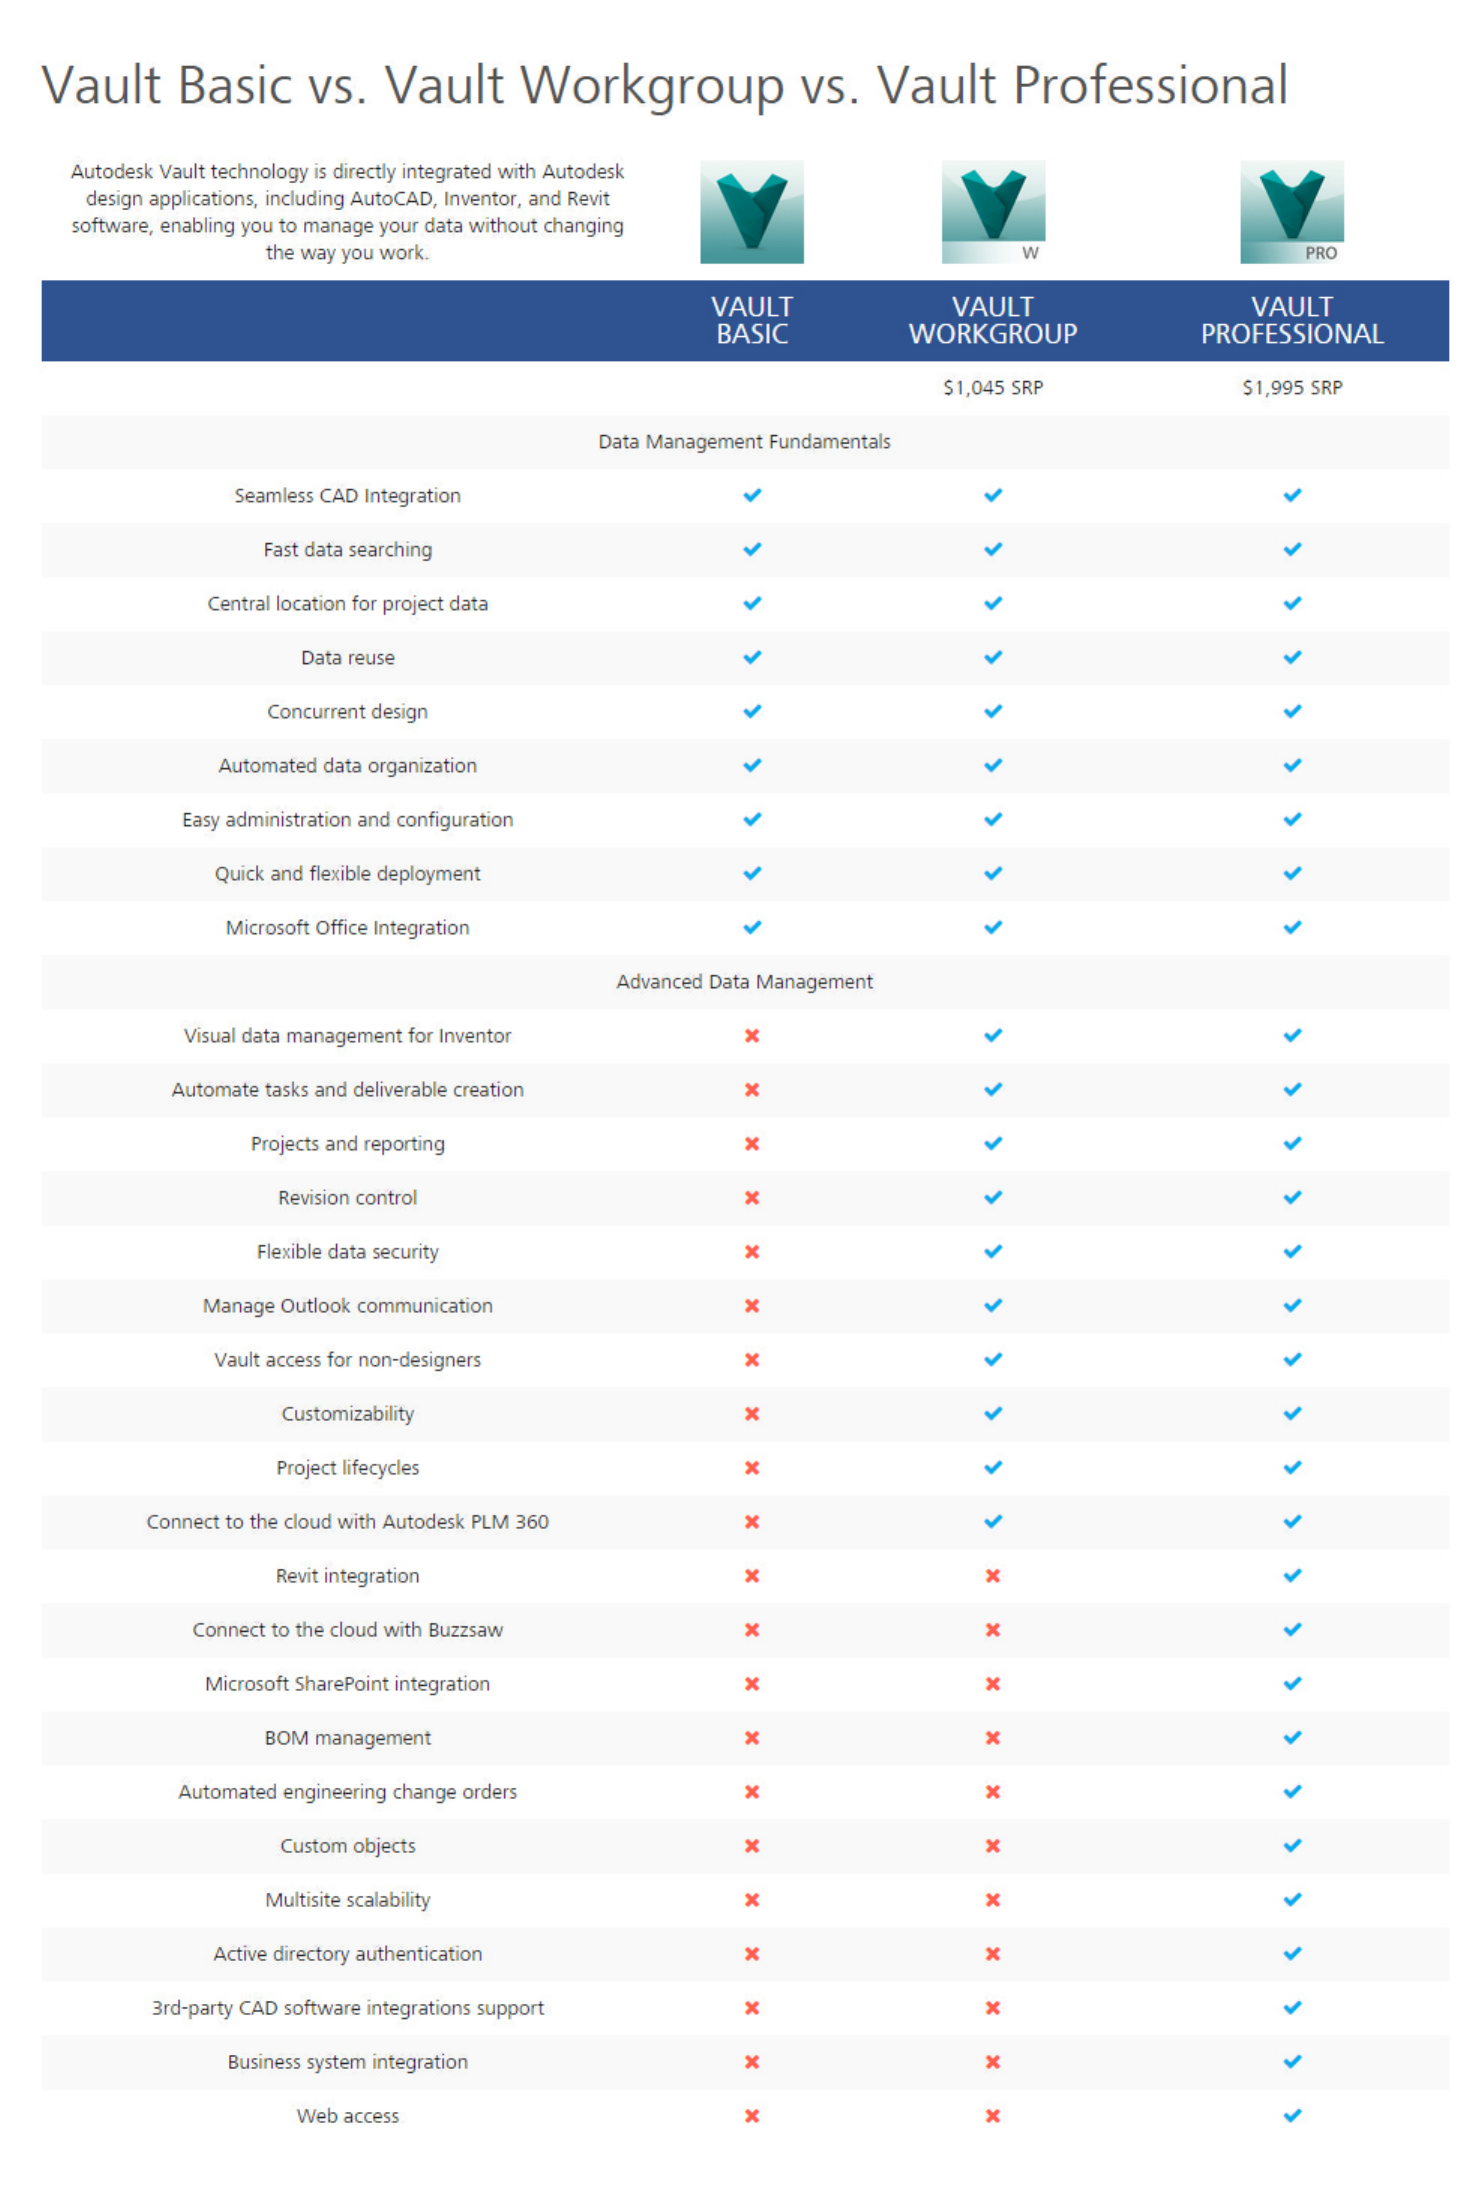
Task: Click the Data Management Fundamentals section heading
Action: (x=744, y=442)
